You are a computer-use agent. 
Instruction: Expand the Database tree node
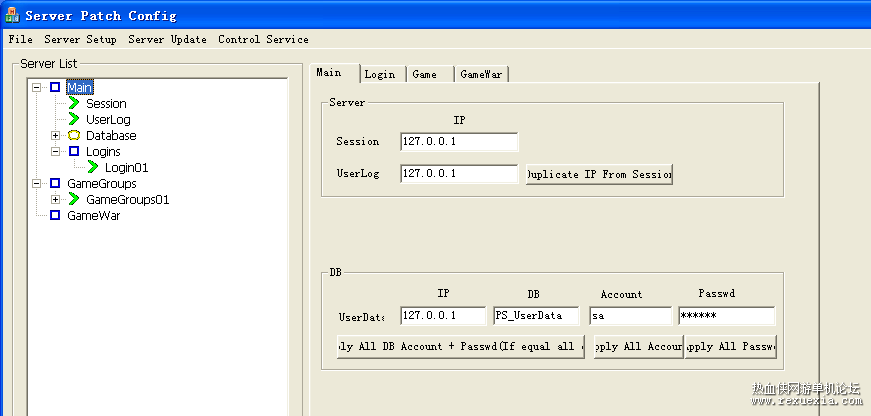click(56, 136)
